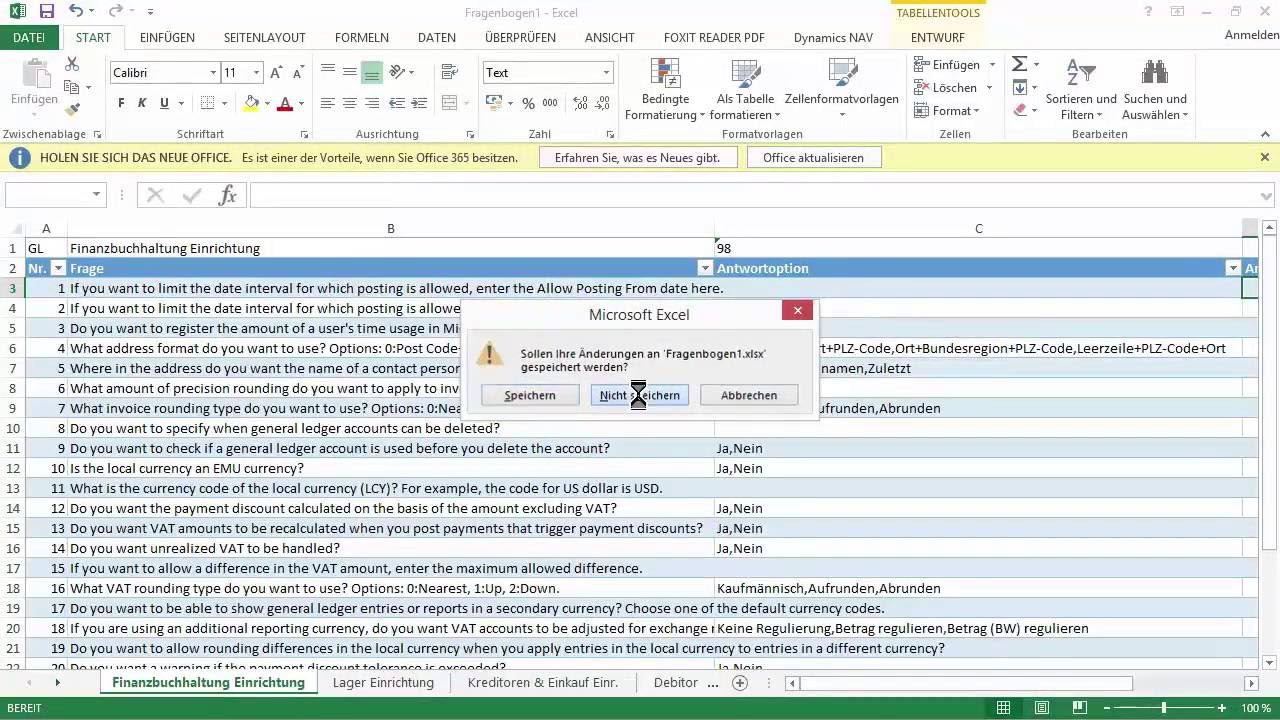Click the vertically bottom align icon
Image resolution: width=1280 pixels, height=720 pixels.
pyautogui.click(x=371, y=73)
